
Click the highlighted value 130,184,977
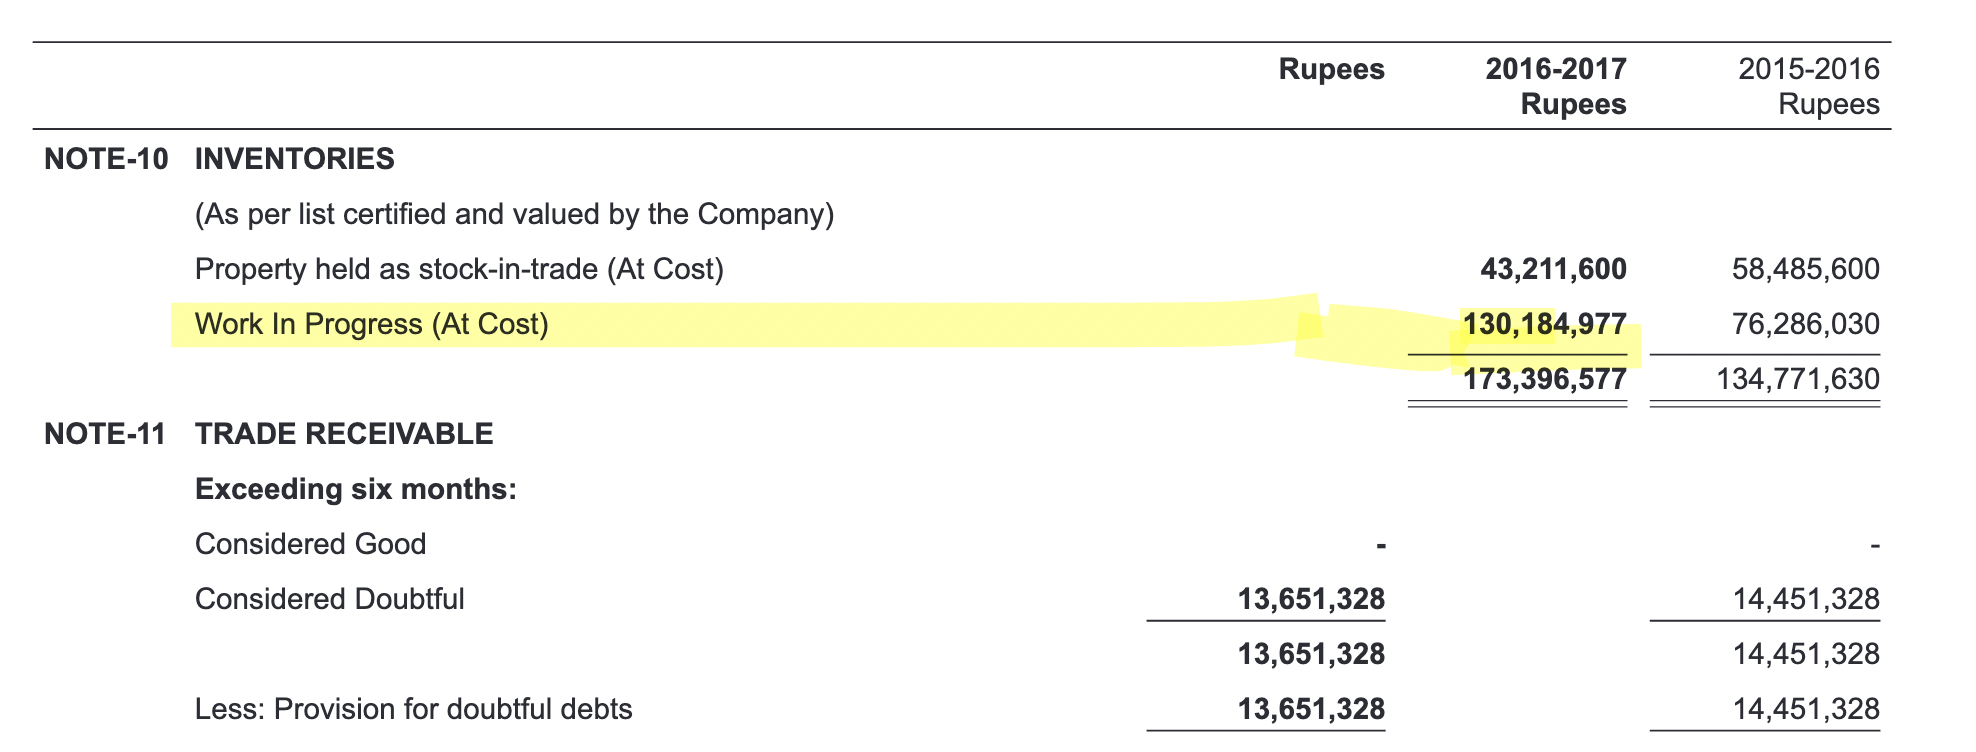pos(1544,324)
